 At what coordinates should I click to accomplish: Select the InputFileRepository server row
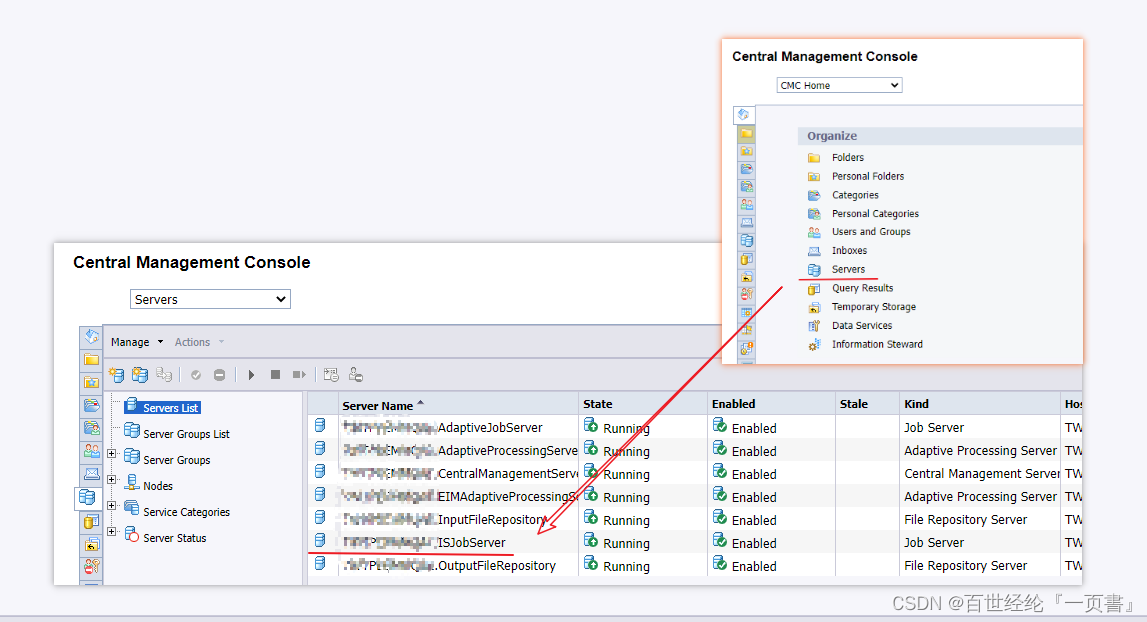pos(695,520)
